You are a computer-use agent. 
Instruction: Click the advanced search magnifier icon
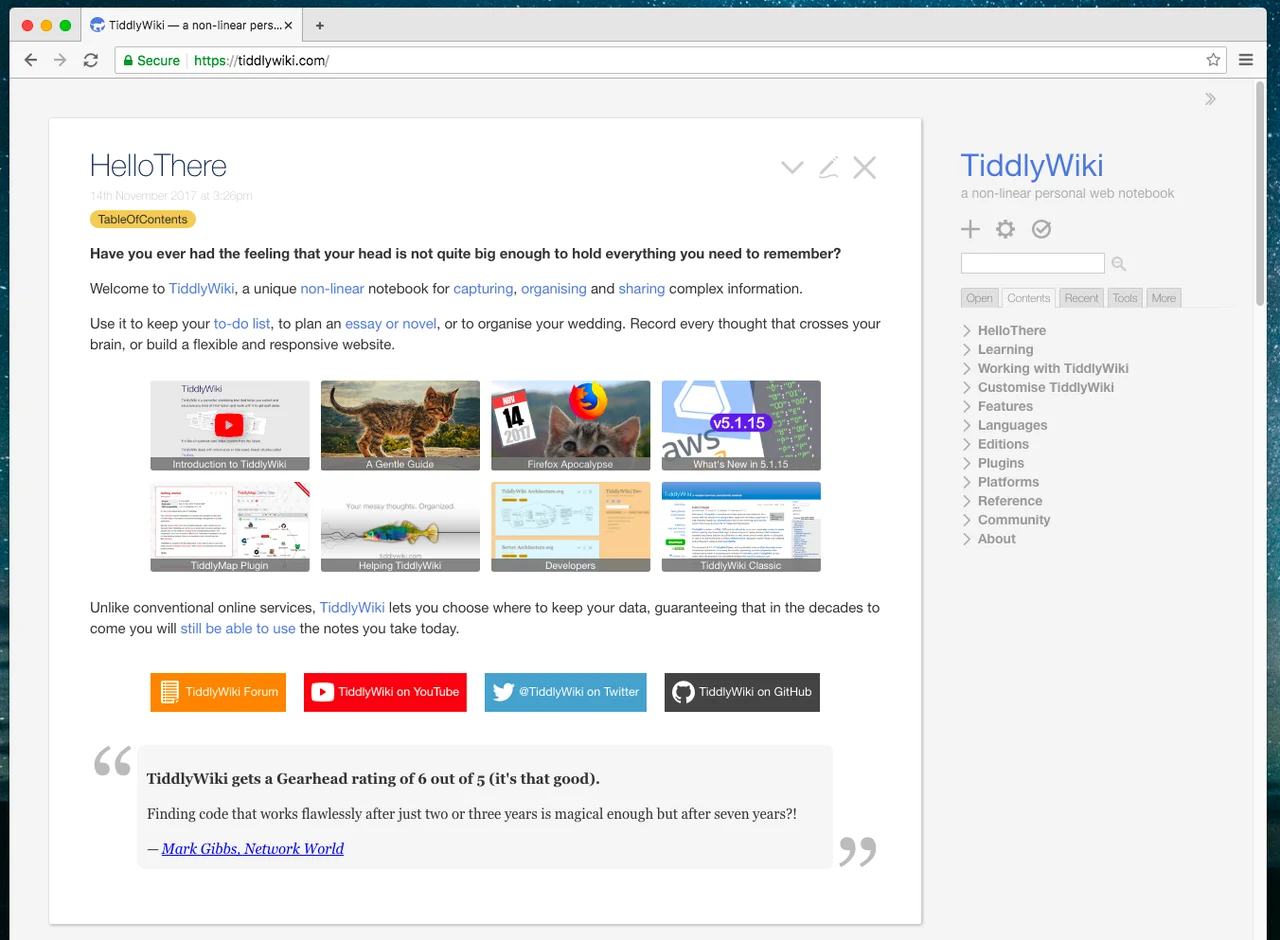[1119, 264]
